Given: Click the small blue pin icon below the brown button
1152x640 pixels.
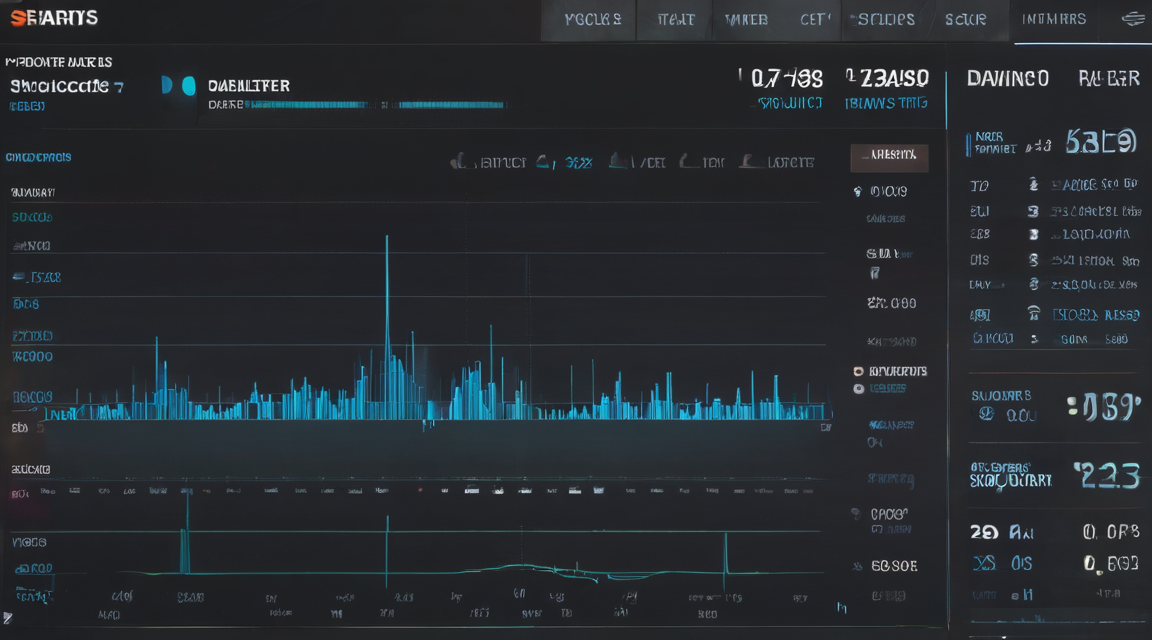Looking at the screenshot, I should point(857,192).
